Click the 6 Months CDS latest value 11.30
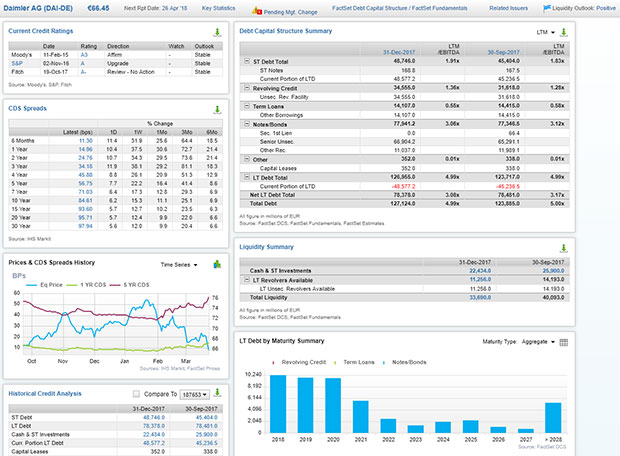 coord(86,141)
